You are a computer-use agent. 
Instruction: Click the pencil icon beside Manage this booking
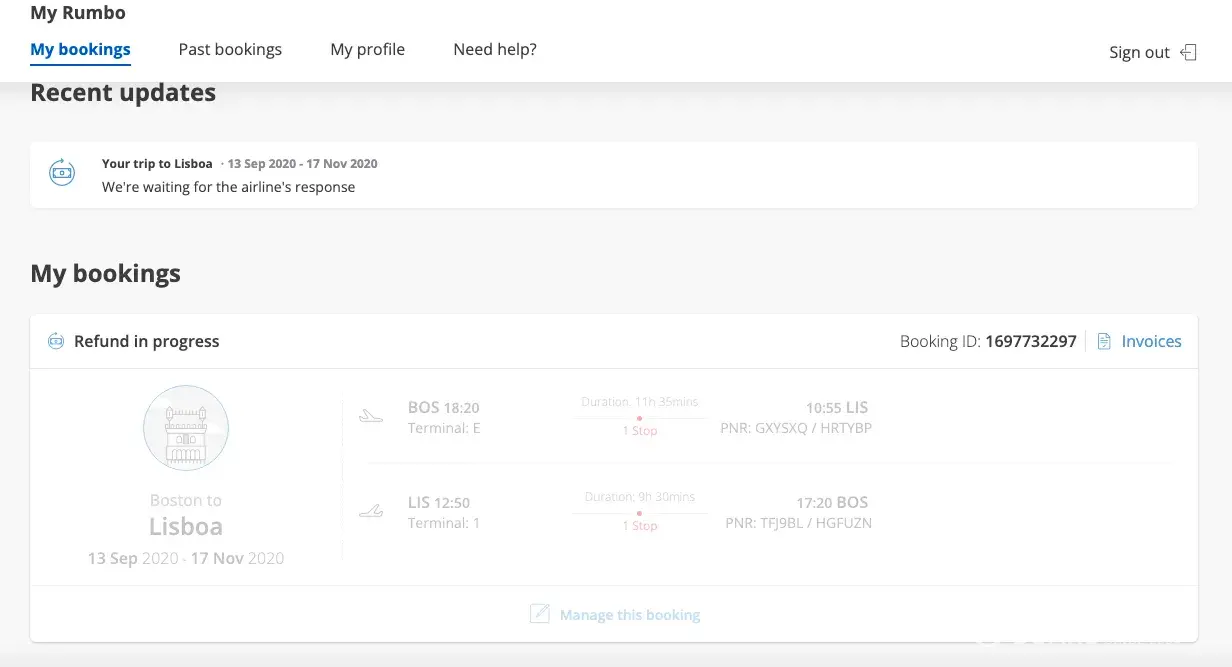(540, 614)
